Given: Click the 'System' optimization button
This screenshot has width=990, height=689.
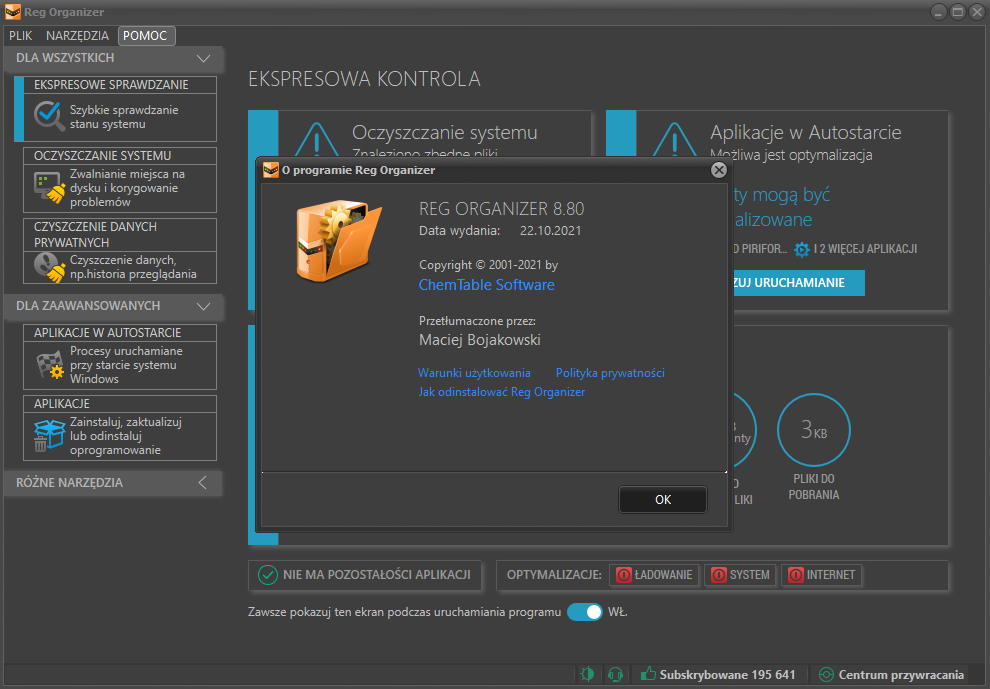Looking at the screenshot, I should 740,575.
